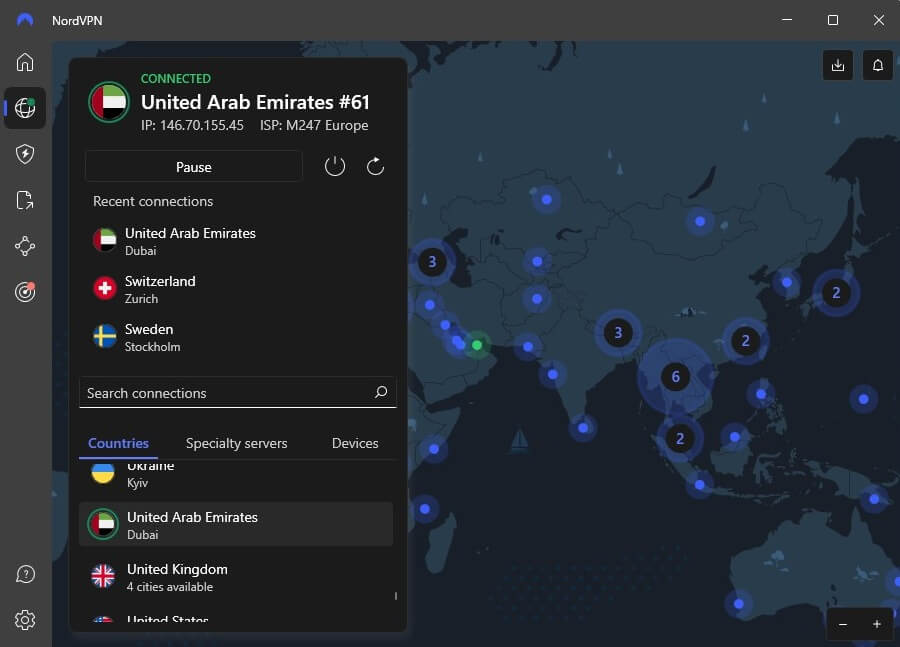The width and height of the screenshot is (900, 647).
Task: Click the Ukraine flag icon
Action: pos(103,472)
